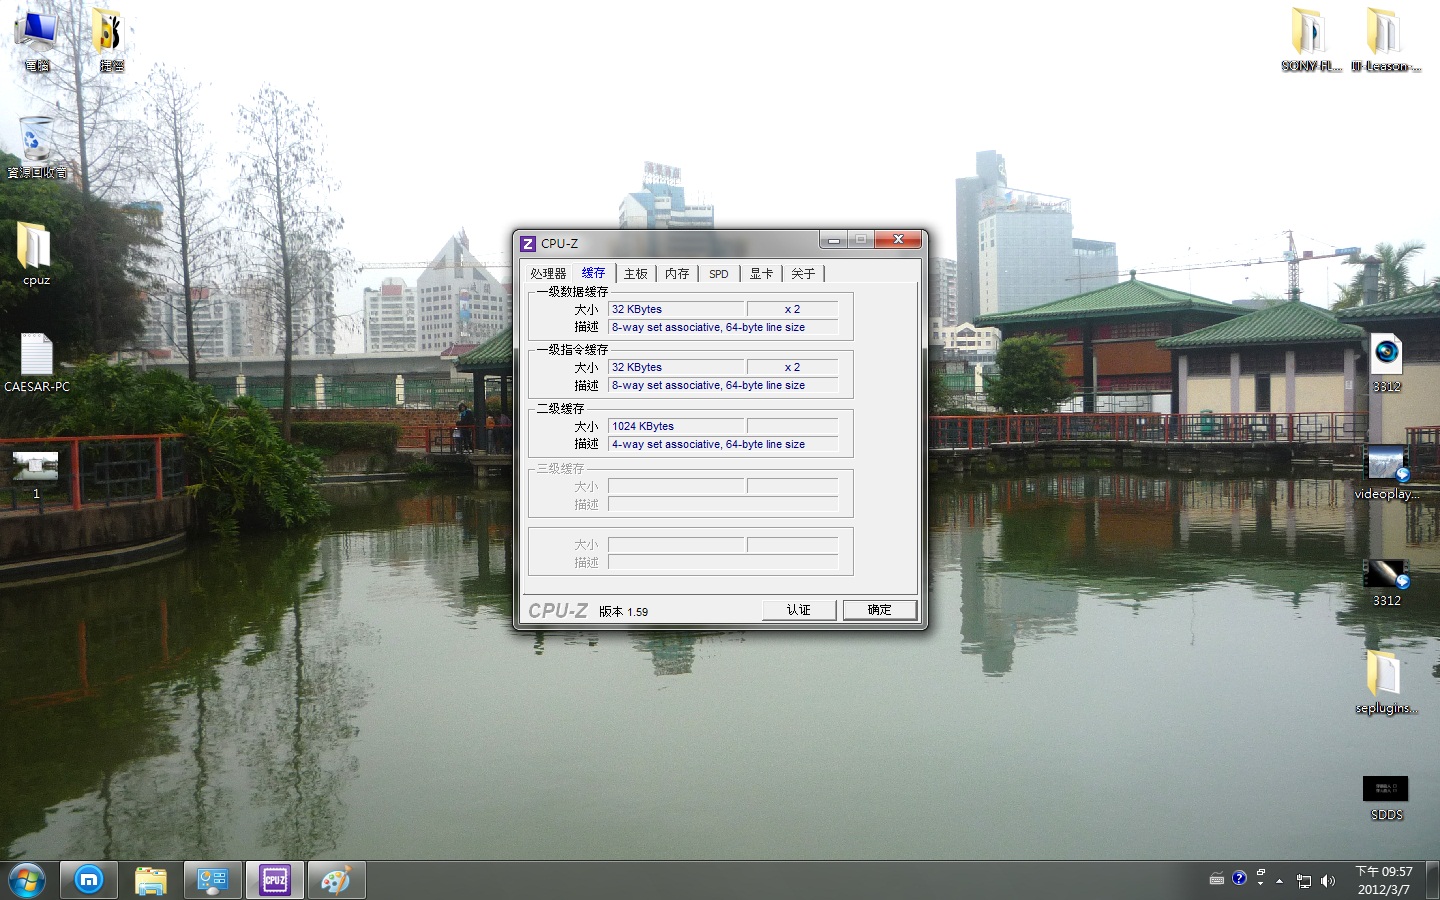
Task: Open the Windows Start menu
Action: tap(26, 880)
